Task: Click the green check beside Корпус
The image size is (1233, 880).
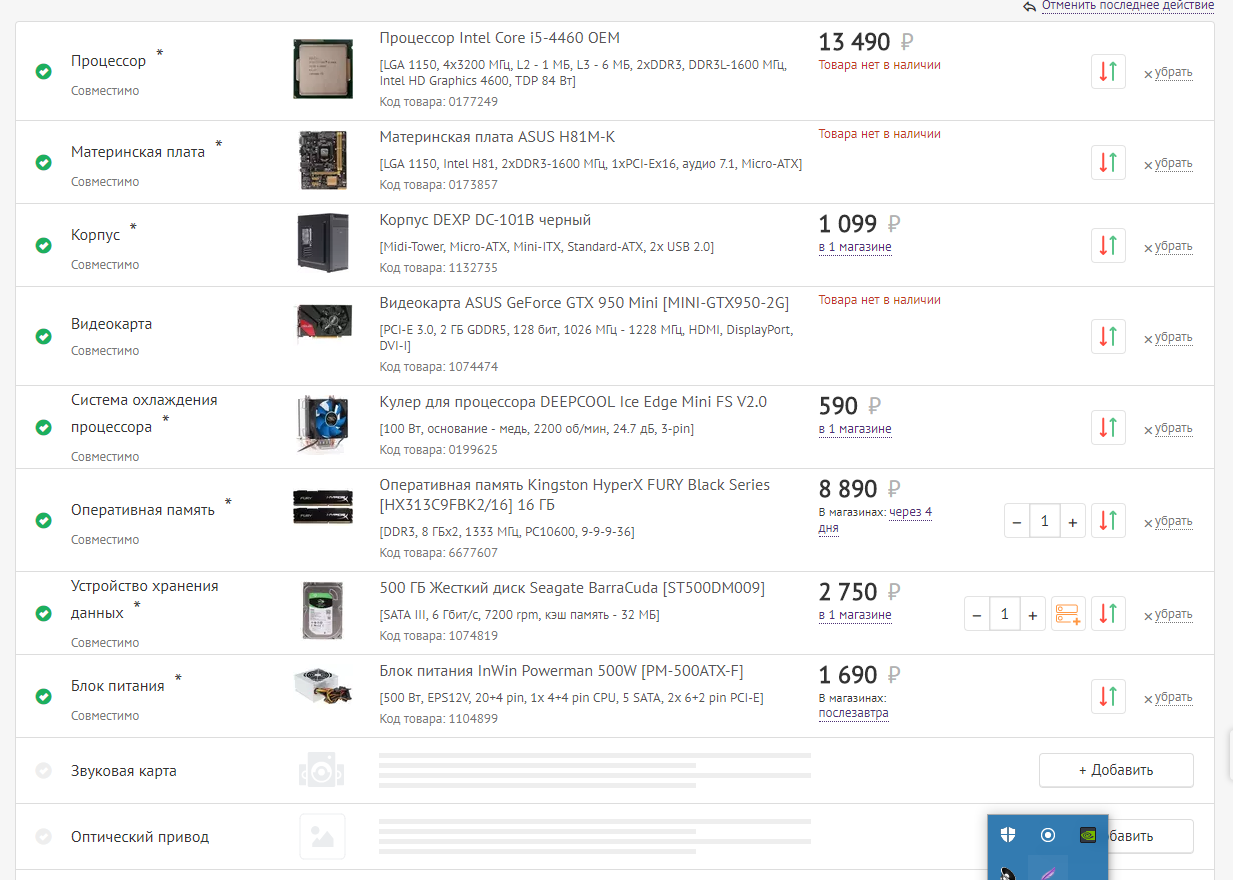Action: pyautogui.click(x=43, y=245)
